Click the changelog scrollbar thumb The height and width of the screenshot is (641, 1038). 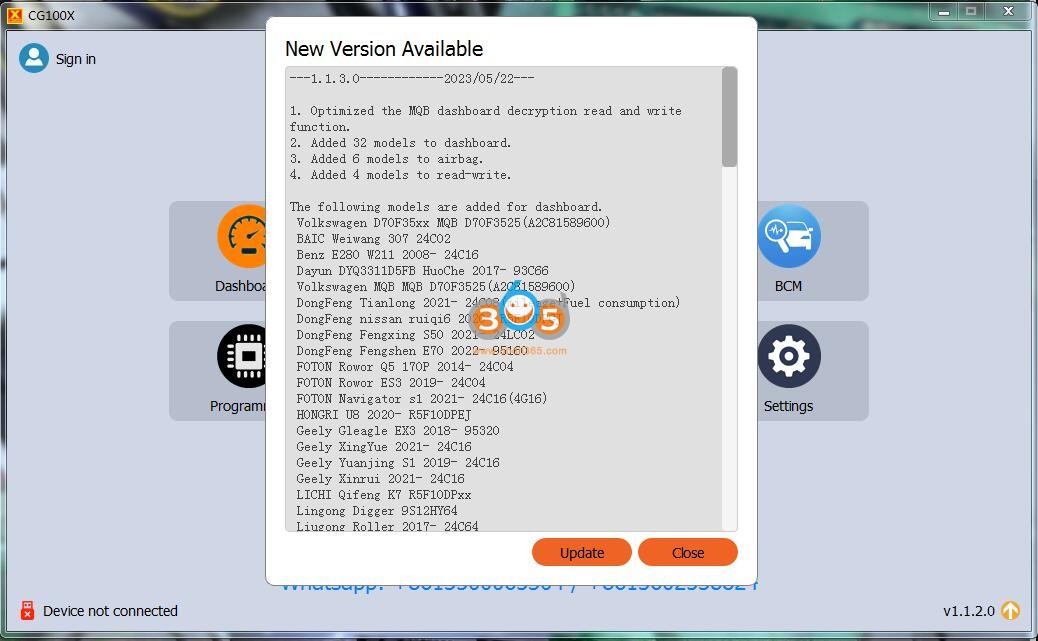click(x=729, y=117)
